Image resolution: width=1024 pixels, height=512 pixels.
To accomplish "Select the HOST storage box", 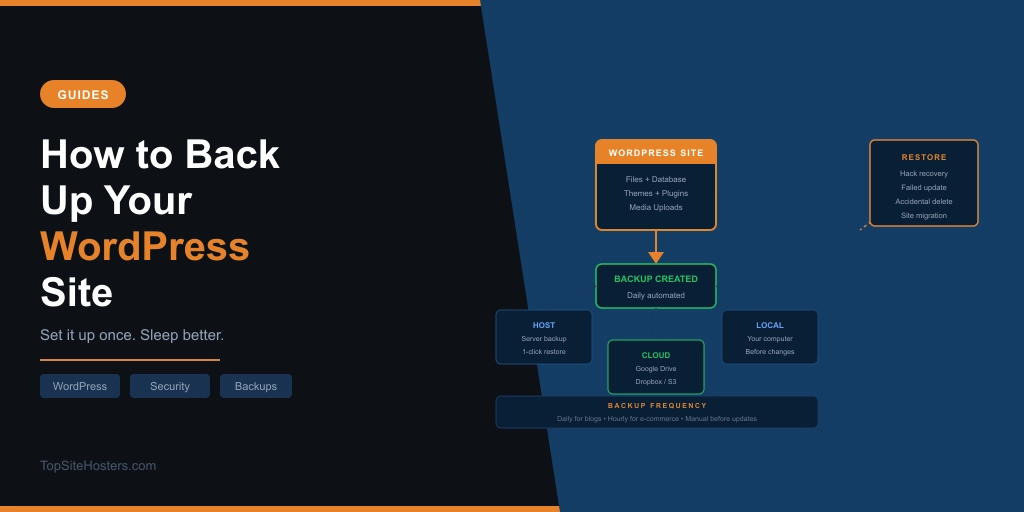I will pos(544,337).
